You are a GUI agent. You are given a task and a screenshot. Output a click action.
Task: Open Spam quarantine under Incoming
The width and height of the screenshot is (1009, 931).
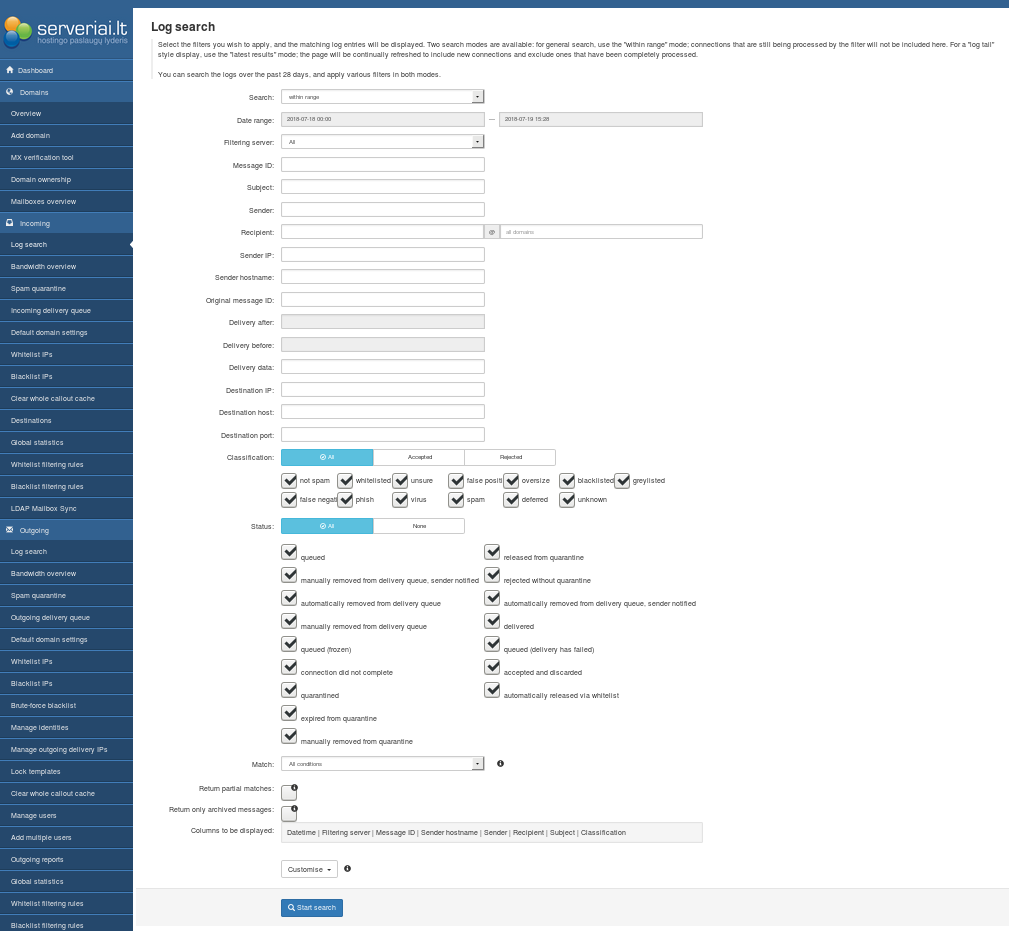(x=38, y=289)
